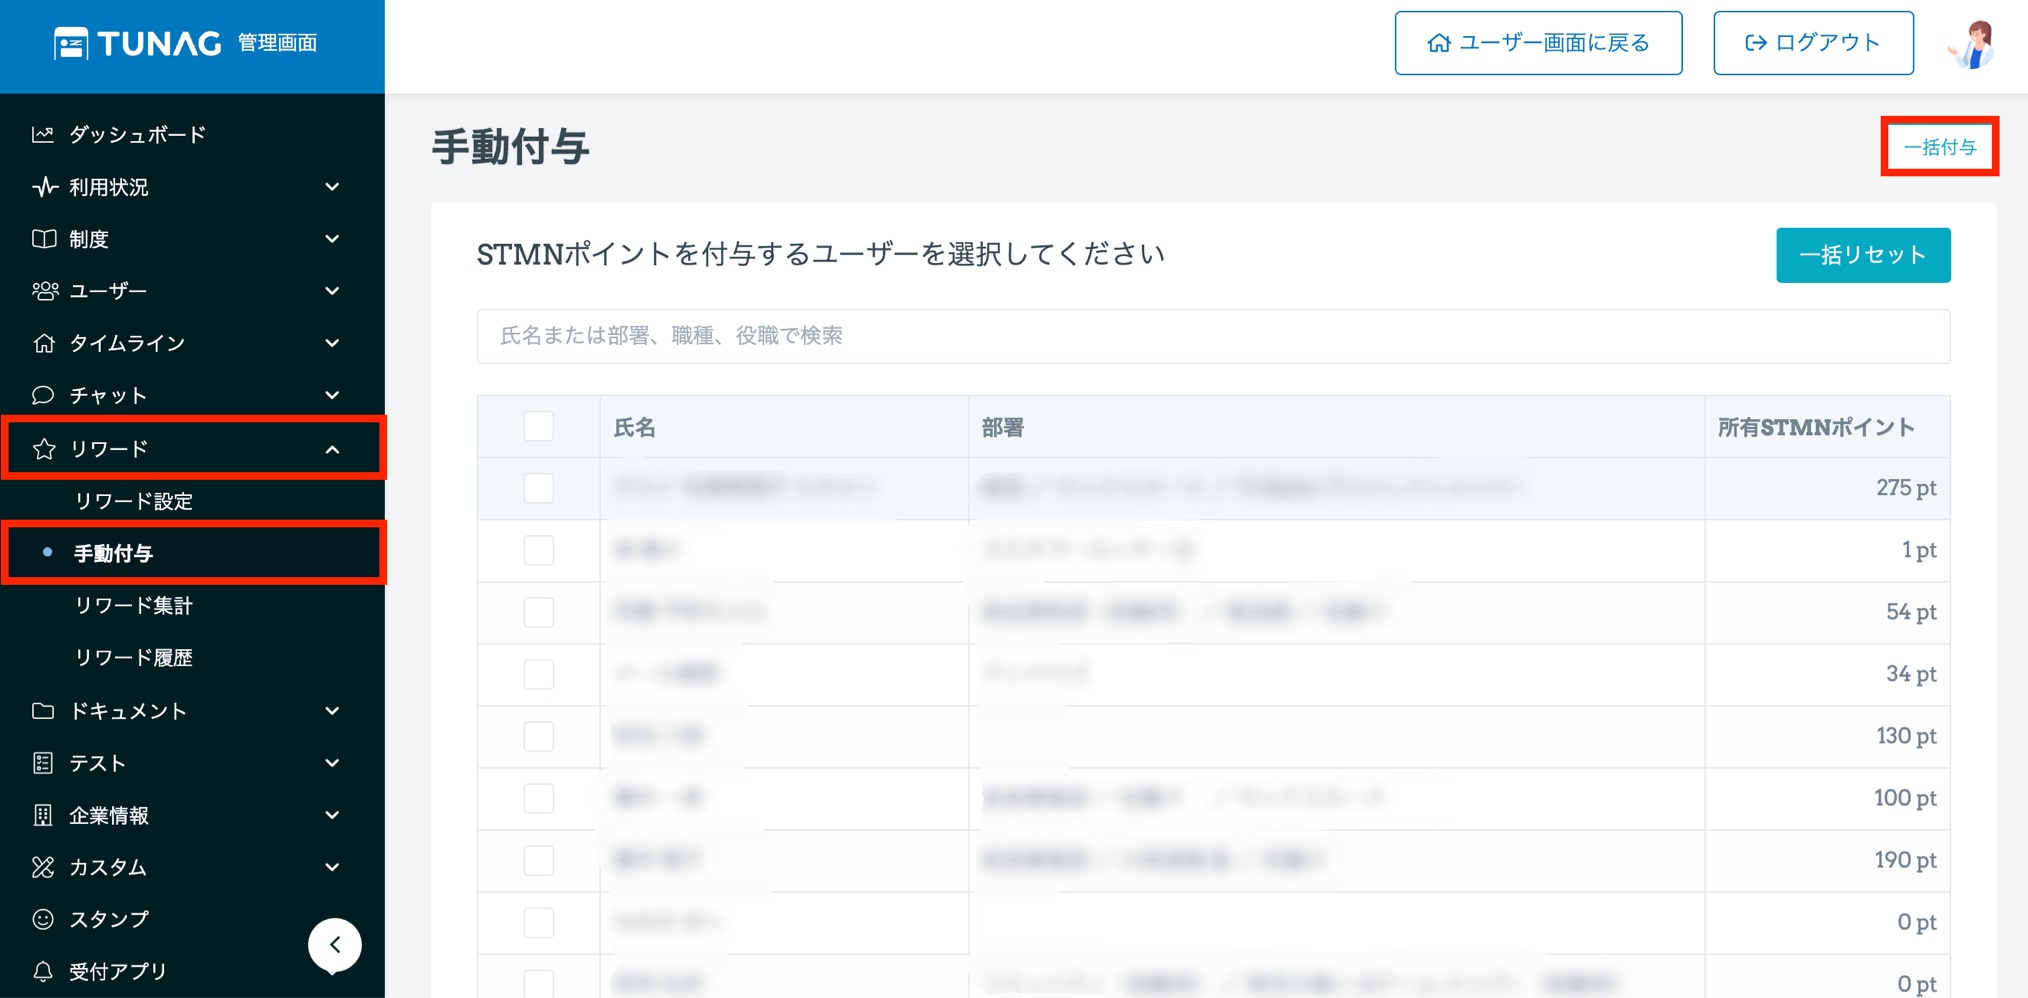Click the TUNAG logo icon

71,43
